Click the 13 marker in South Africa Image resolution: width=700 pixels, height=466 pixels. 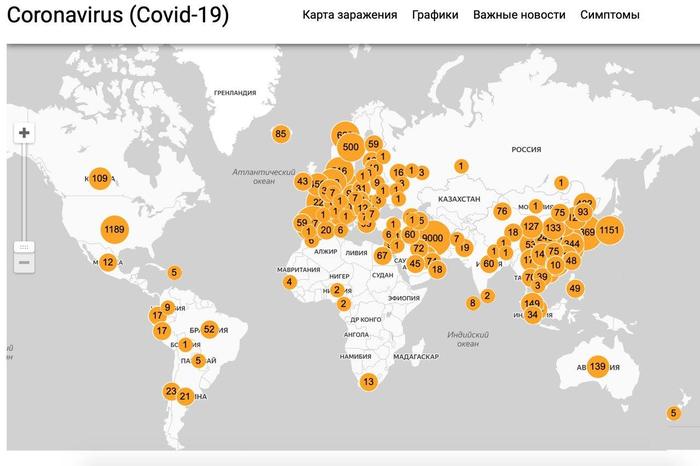[368, 381]
